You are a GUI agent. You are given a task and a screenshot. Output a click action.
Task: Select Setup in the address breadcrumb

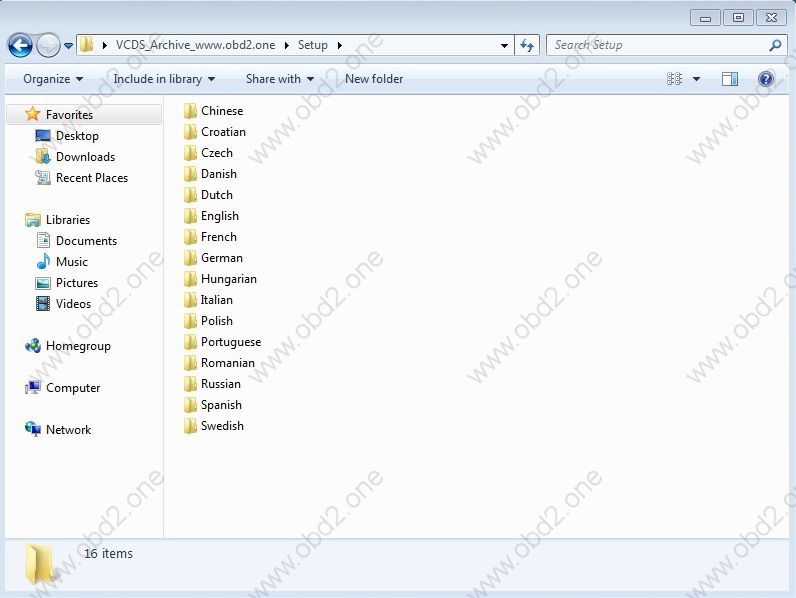coord(312,45)
